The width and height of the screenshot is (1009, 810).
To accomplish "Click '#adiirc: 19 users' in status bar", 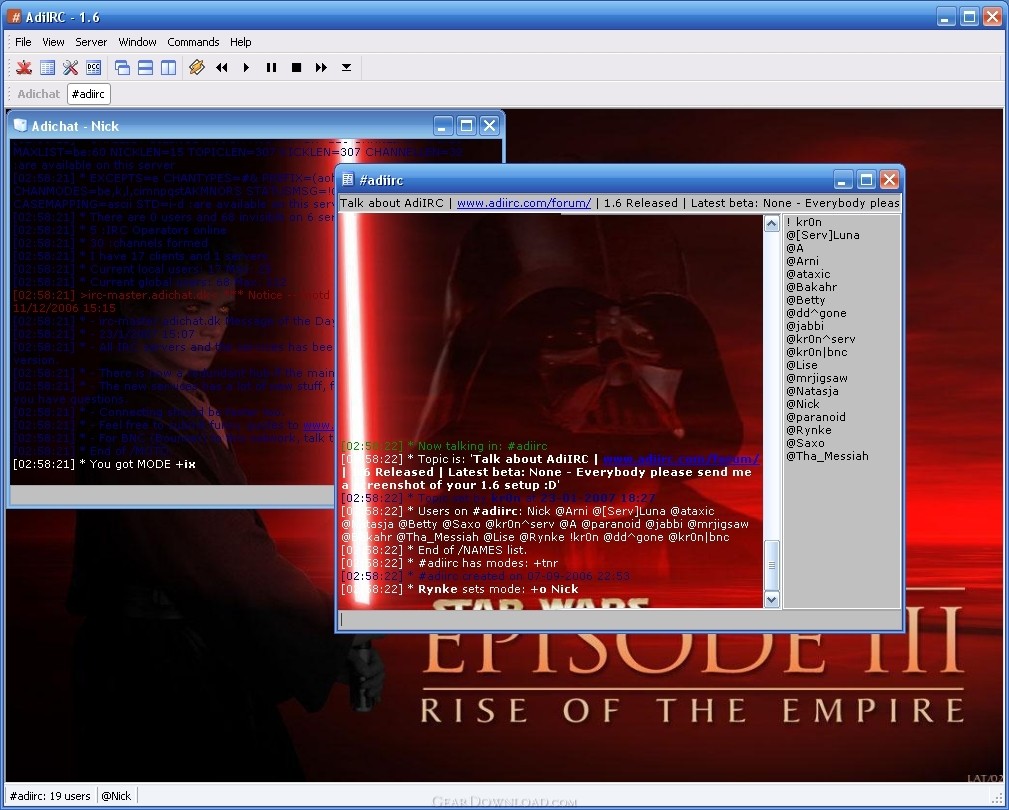I will click(50, 796).
